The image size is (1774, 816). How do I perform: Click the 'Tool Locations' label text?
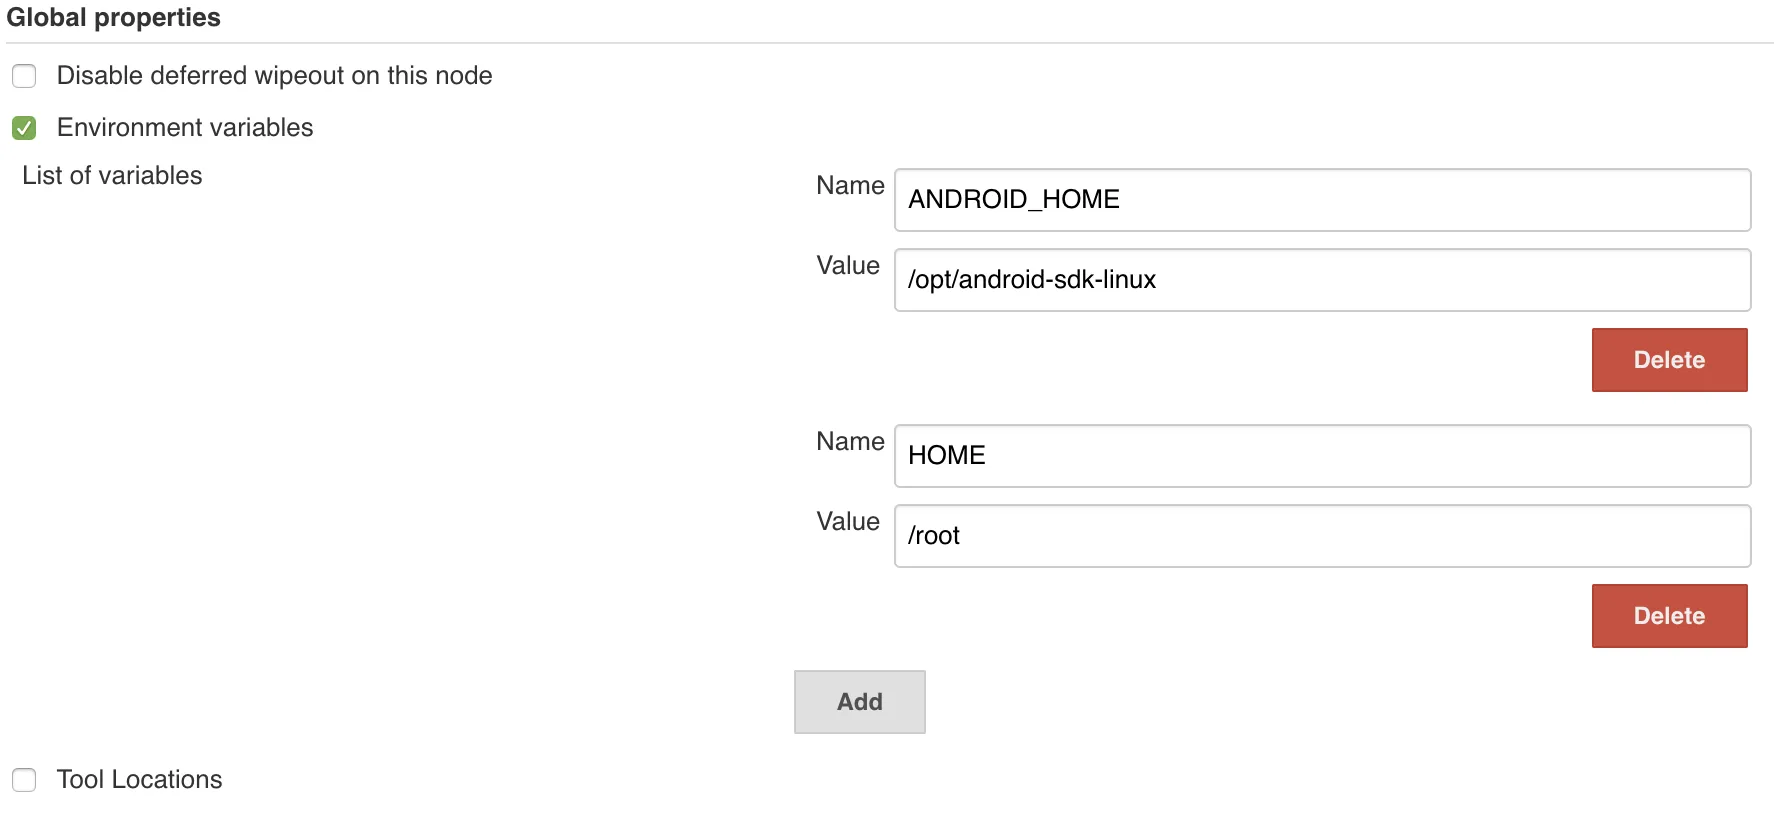(139, 780)
